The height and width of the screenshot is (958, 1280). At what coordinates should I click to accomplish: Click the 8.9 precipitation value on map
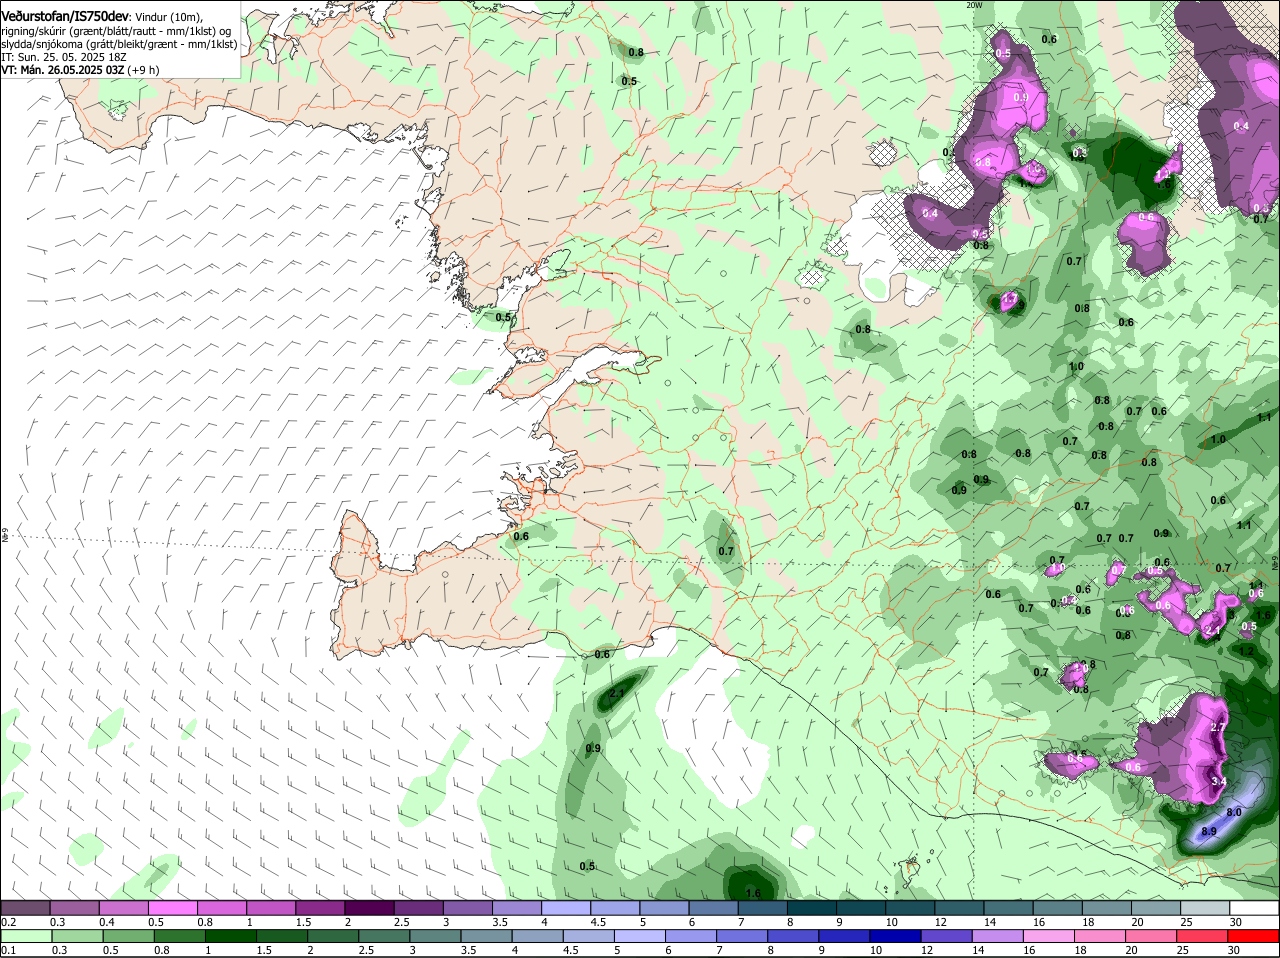pyautogui.click(x=1208, y=831)
